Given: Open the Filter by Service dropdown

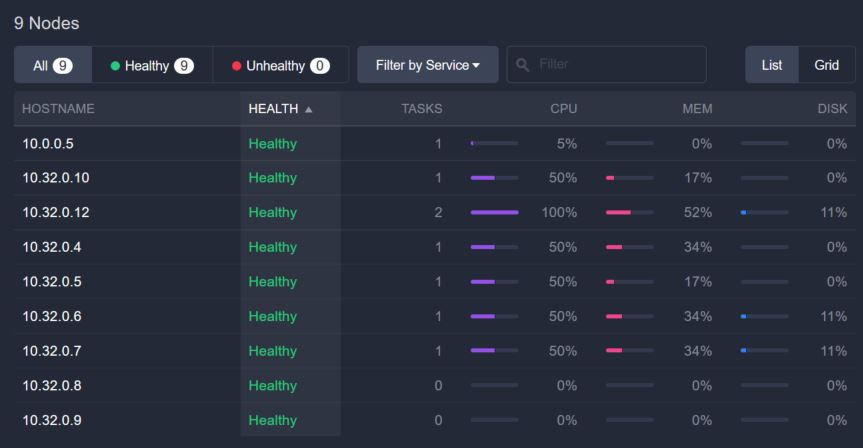Looking at the screenshot, I should (427, 65).
